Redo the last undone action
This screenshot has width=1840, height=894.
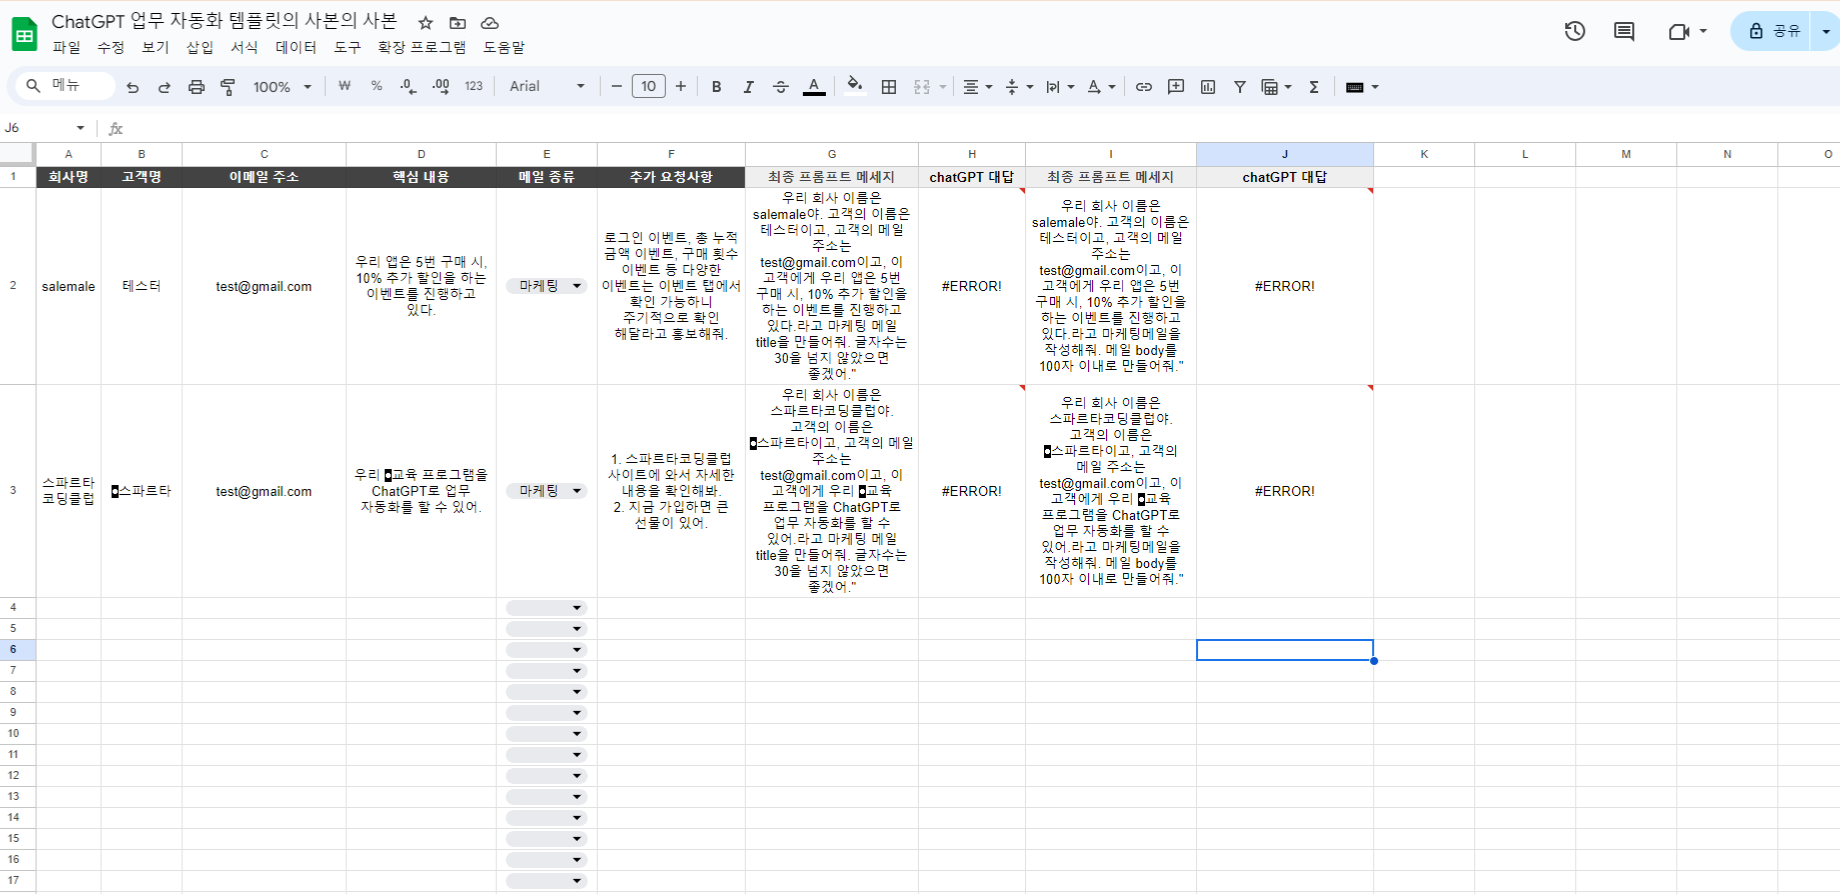tap(164, 87)
